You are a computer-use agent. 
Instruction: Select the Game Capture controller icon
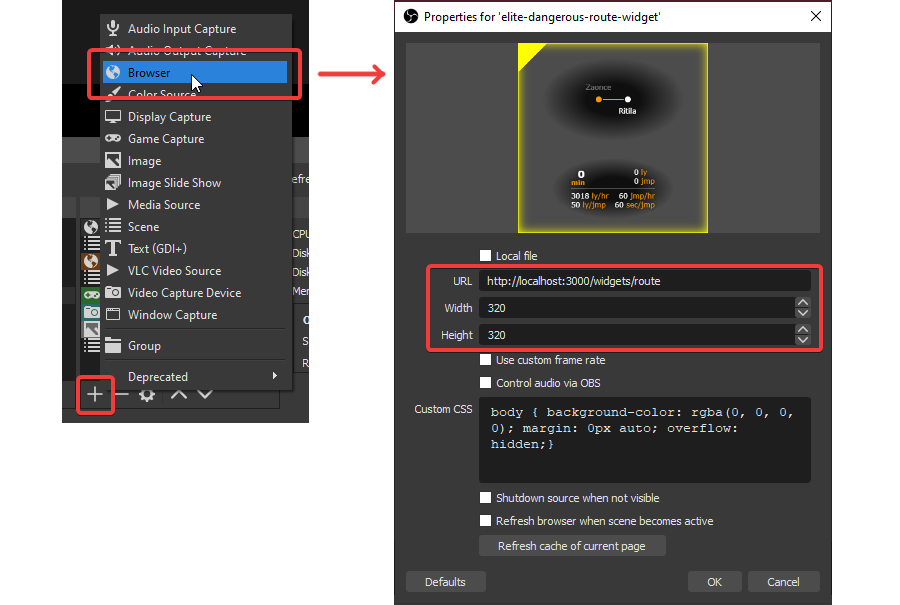point(113,138)
